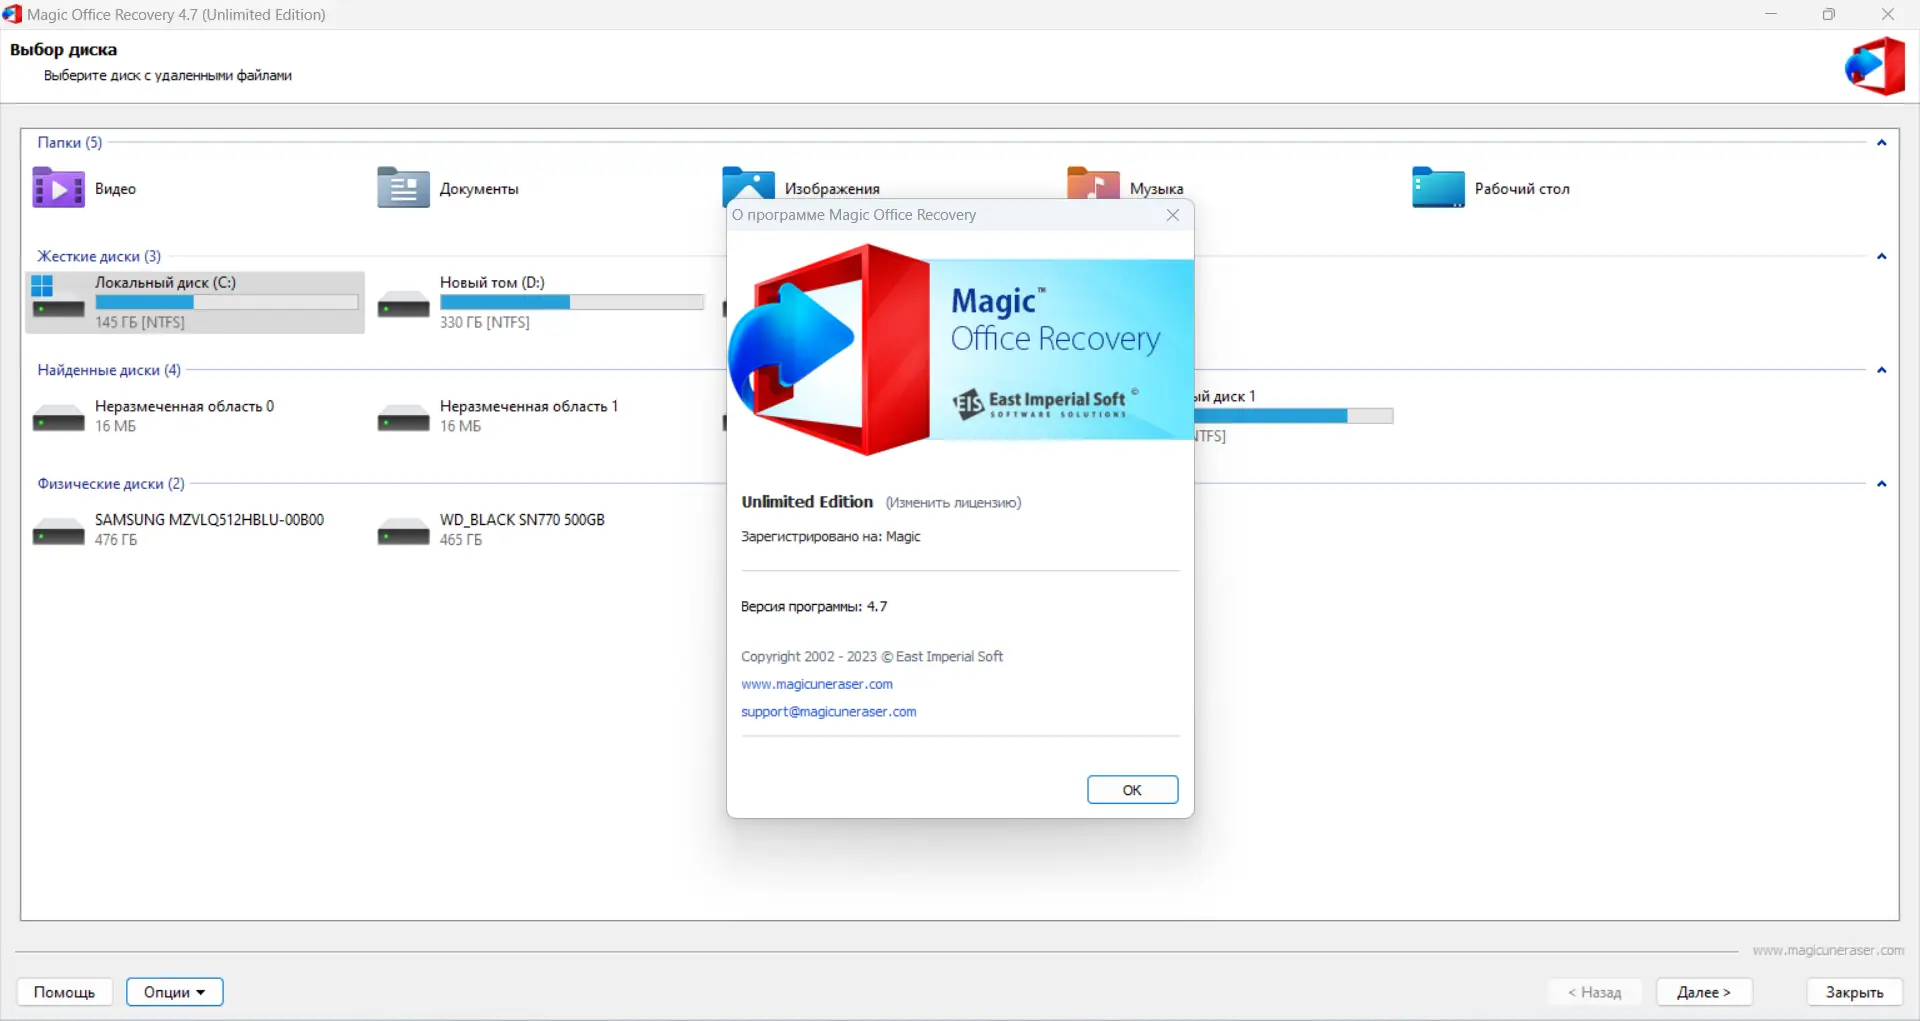
Task: Click OK in the About dialog
Action: pos(1132,790)
